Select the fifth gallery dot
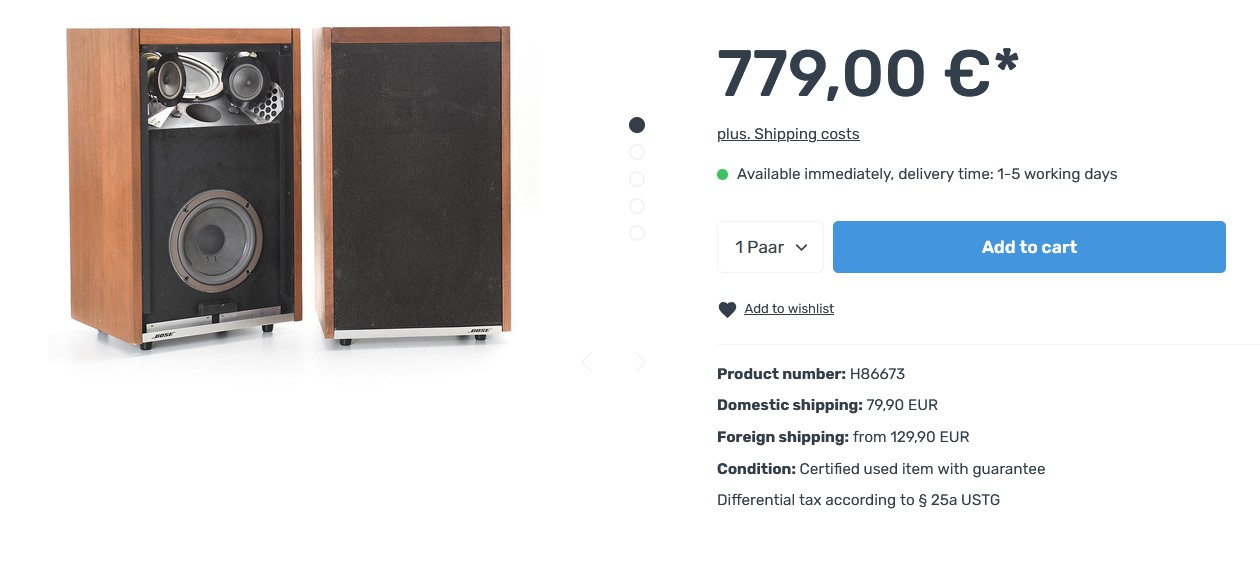The image size is (1260, 575). pyautogui.click(x=637, y=233)
